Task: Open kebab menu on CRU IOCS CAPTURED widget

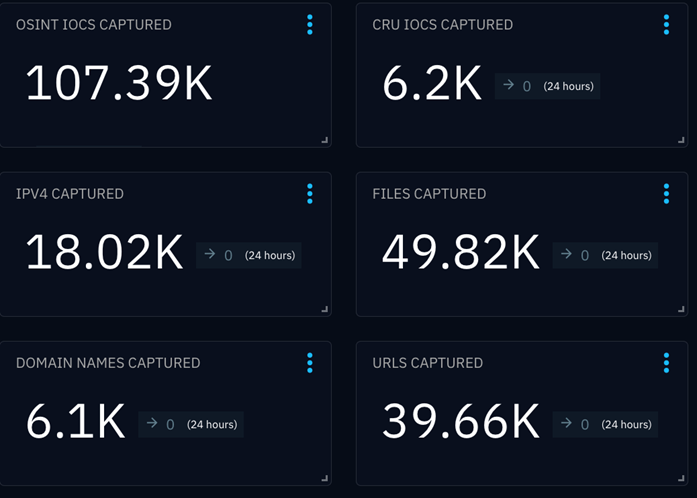Action: tap(666, 25)
